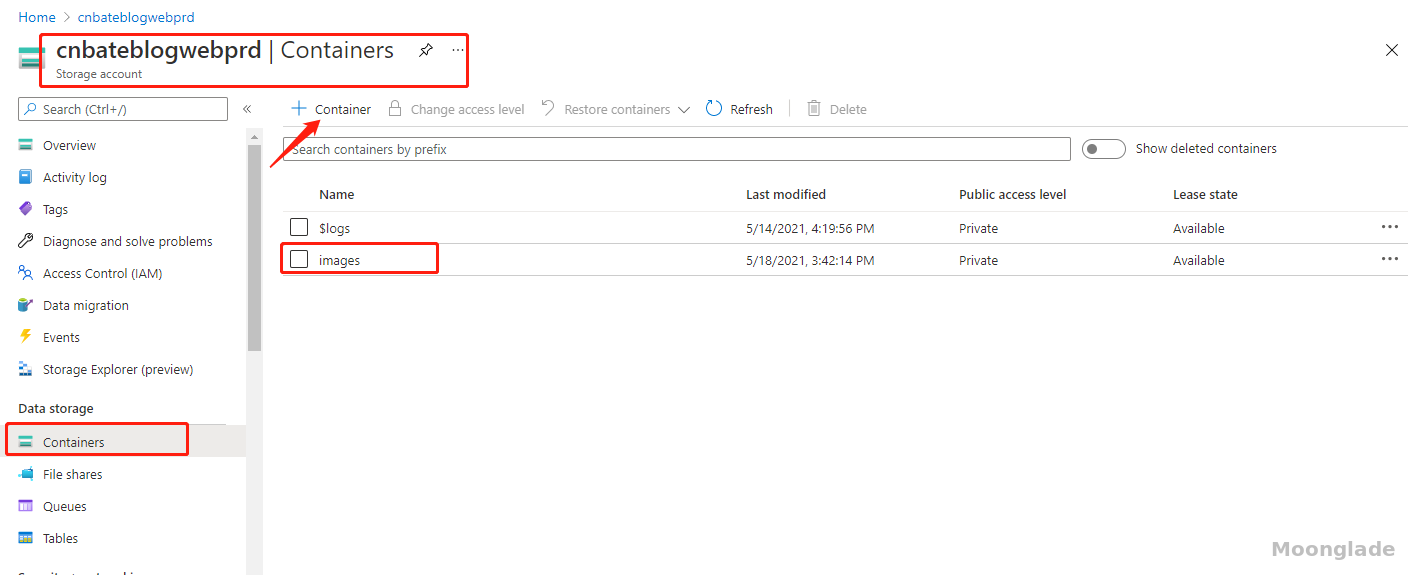Viewport: 1410px width, 575px height.
Task: Click the Events lightning icon
Action: (x=26, y=337)
